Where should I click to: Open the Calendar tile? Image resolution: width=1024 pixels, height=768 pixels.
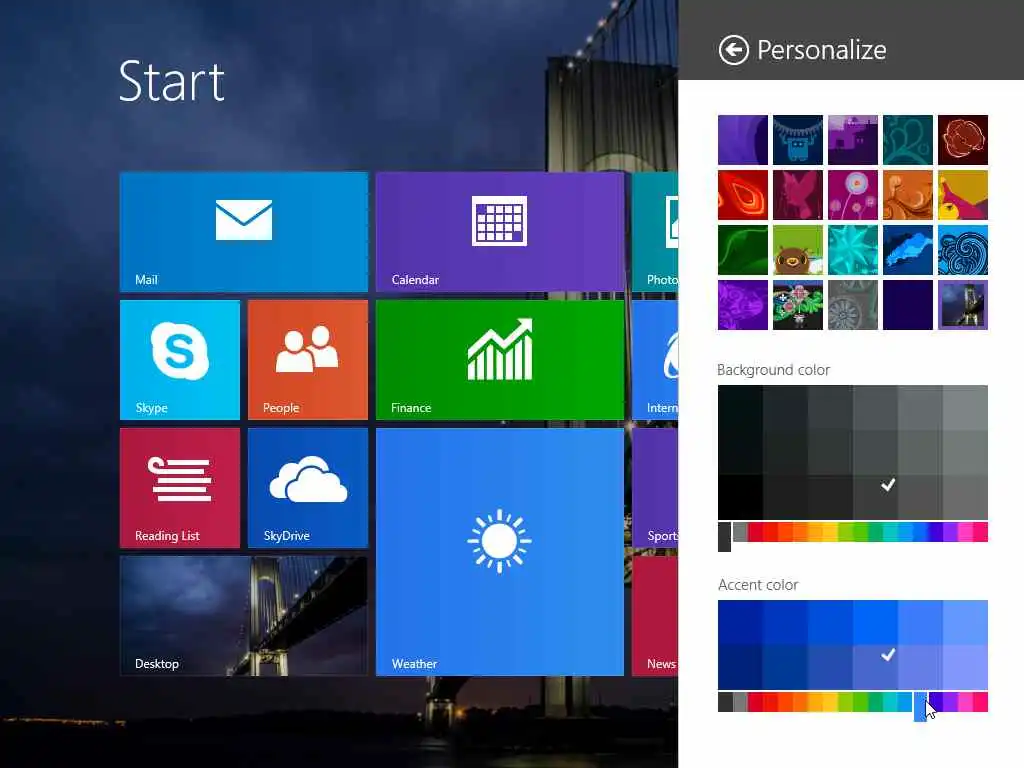click(500, 232)
